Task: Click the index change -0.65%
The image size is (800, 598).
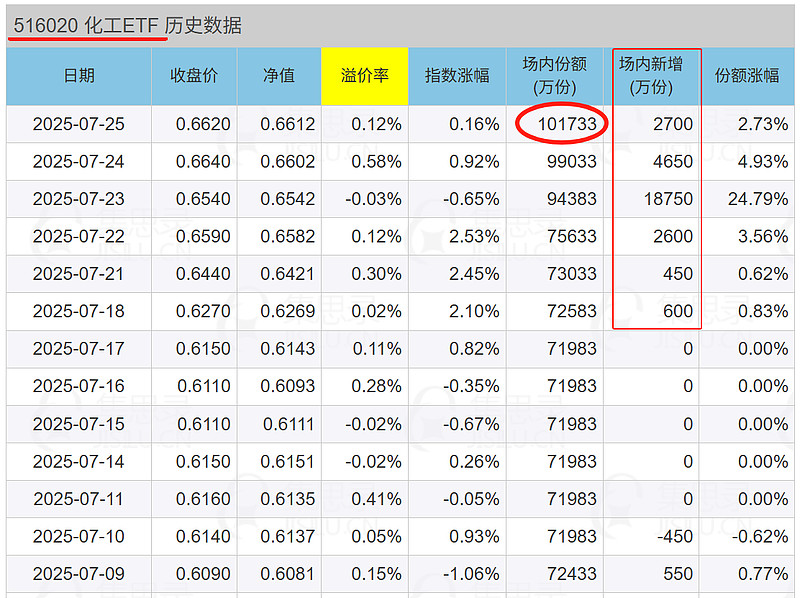Action: tap(471, 199)
